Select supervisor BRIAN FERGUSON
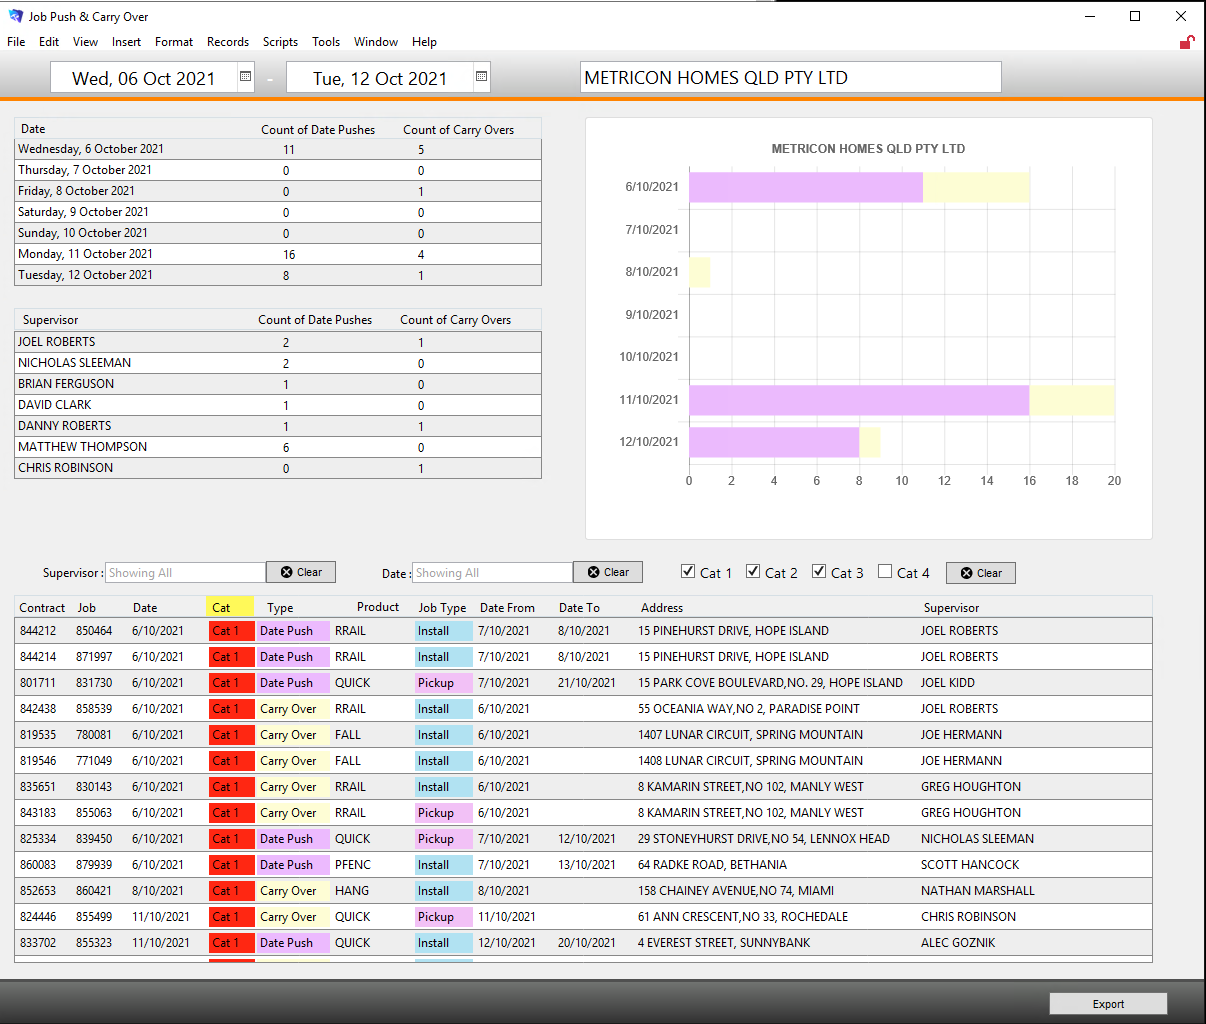1206x1024 pixels. tap(278, 384)
